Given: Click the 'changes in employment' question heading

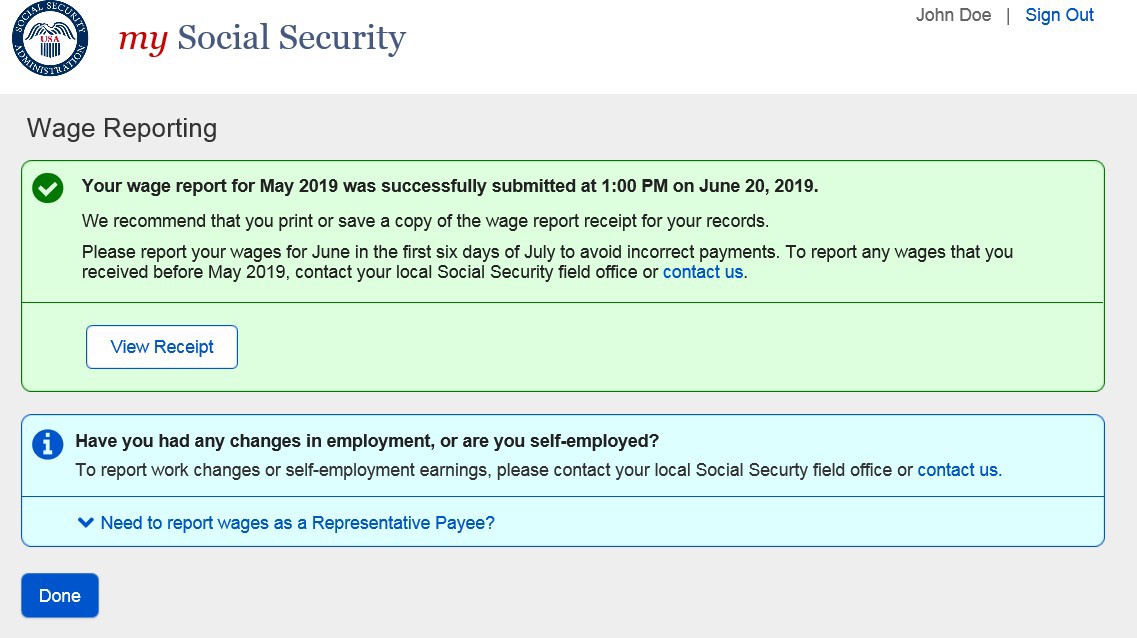Looking at the screenshot, I should coord(366,441).
